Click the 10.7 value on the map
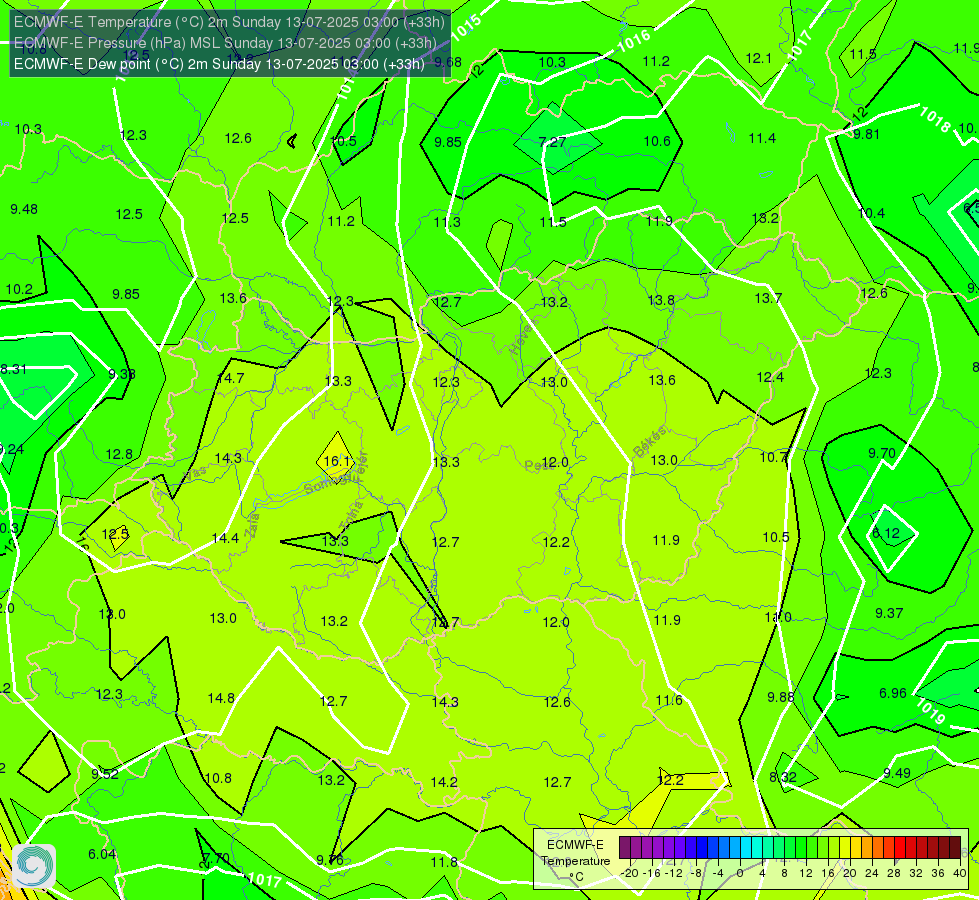979x900 pixels. coord(774,457)
